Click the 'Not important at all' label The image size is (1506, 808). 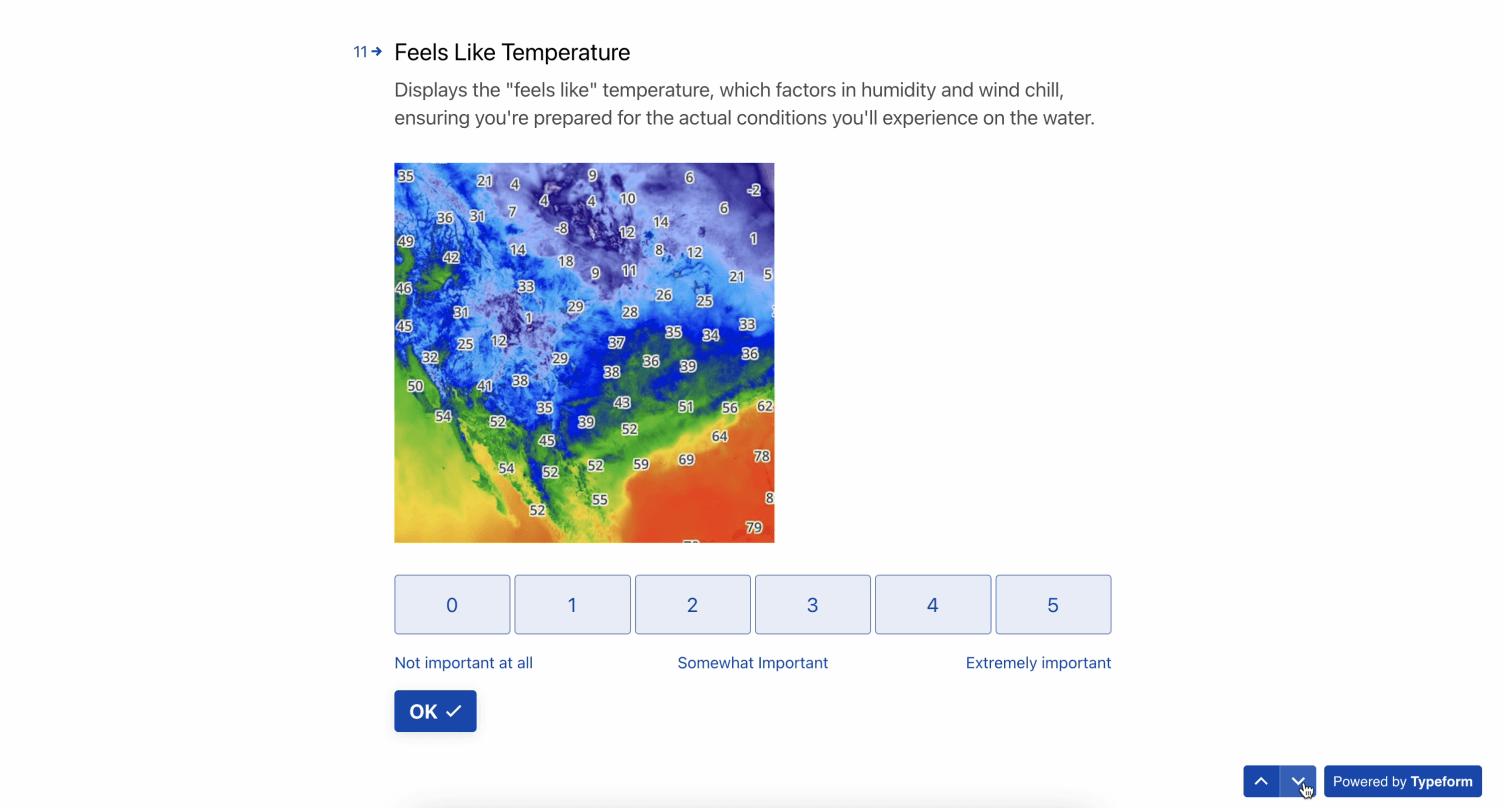(463, 663)
